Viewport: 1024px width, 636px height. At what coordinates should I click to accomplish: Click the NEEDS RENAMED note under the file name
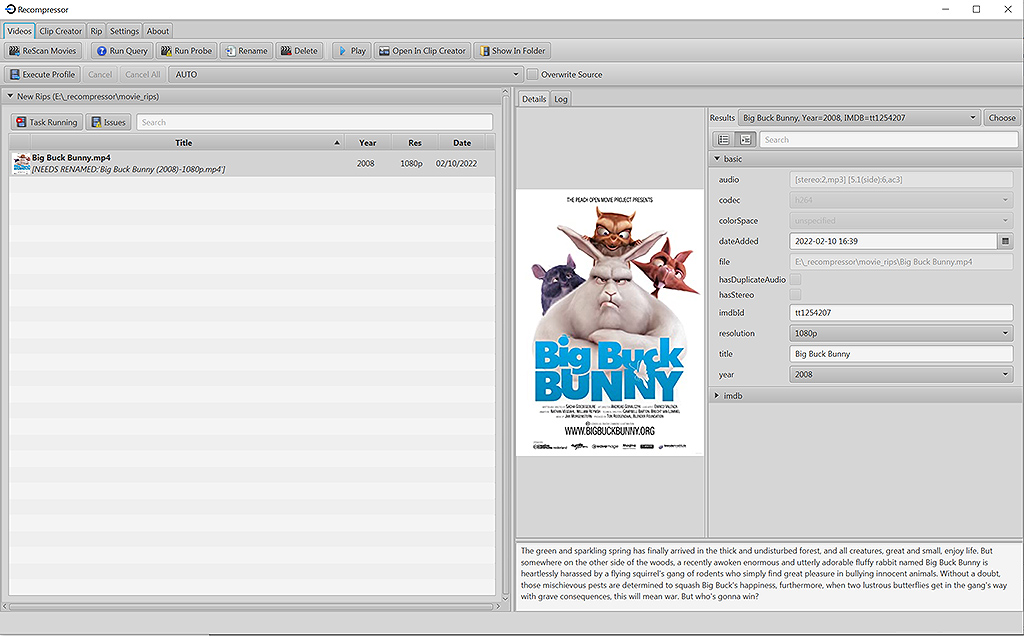point(129,169)
